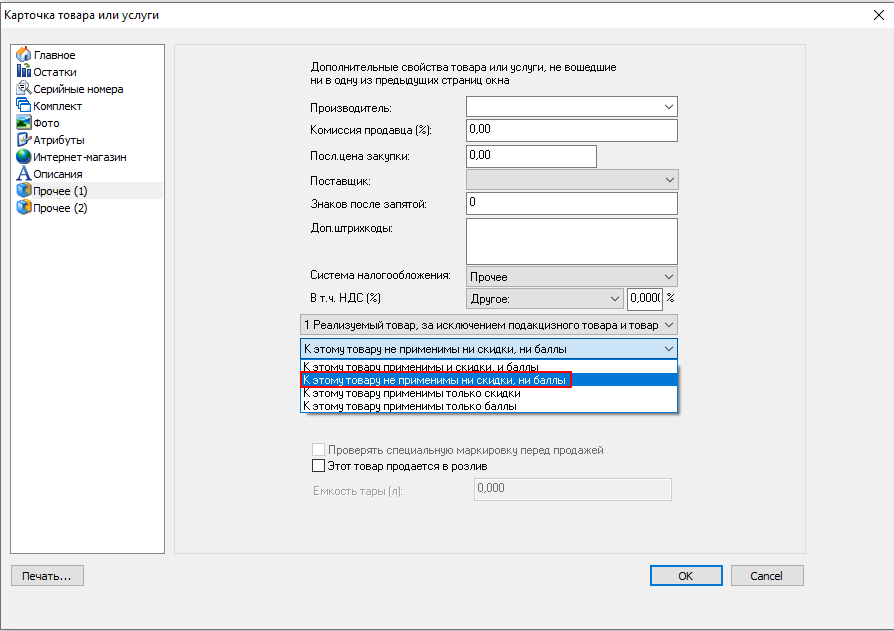
Task: Click the picture icon next to Фото
Action: (23, 122)
